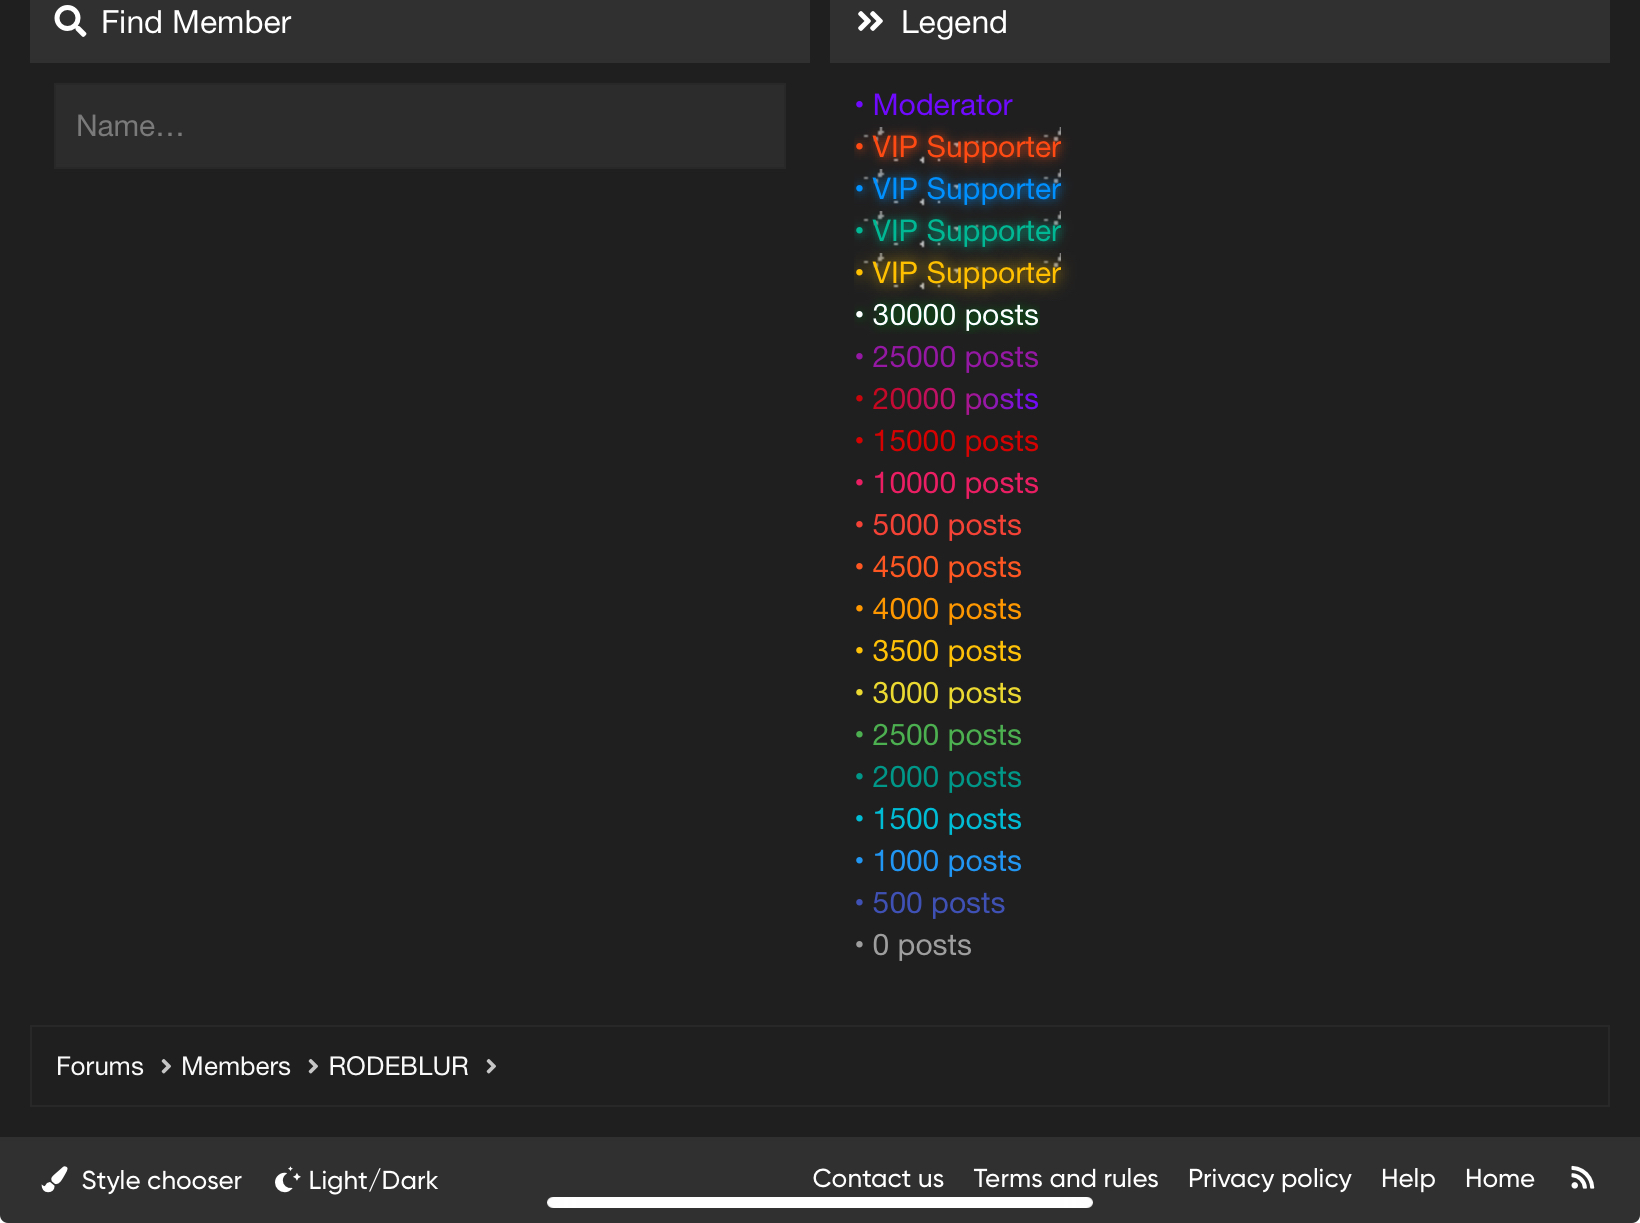Click the chevron after RODEBLUR breadcrumb

click(491, 1067)
